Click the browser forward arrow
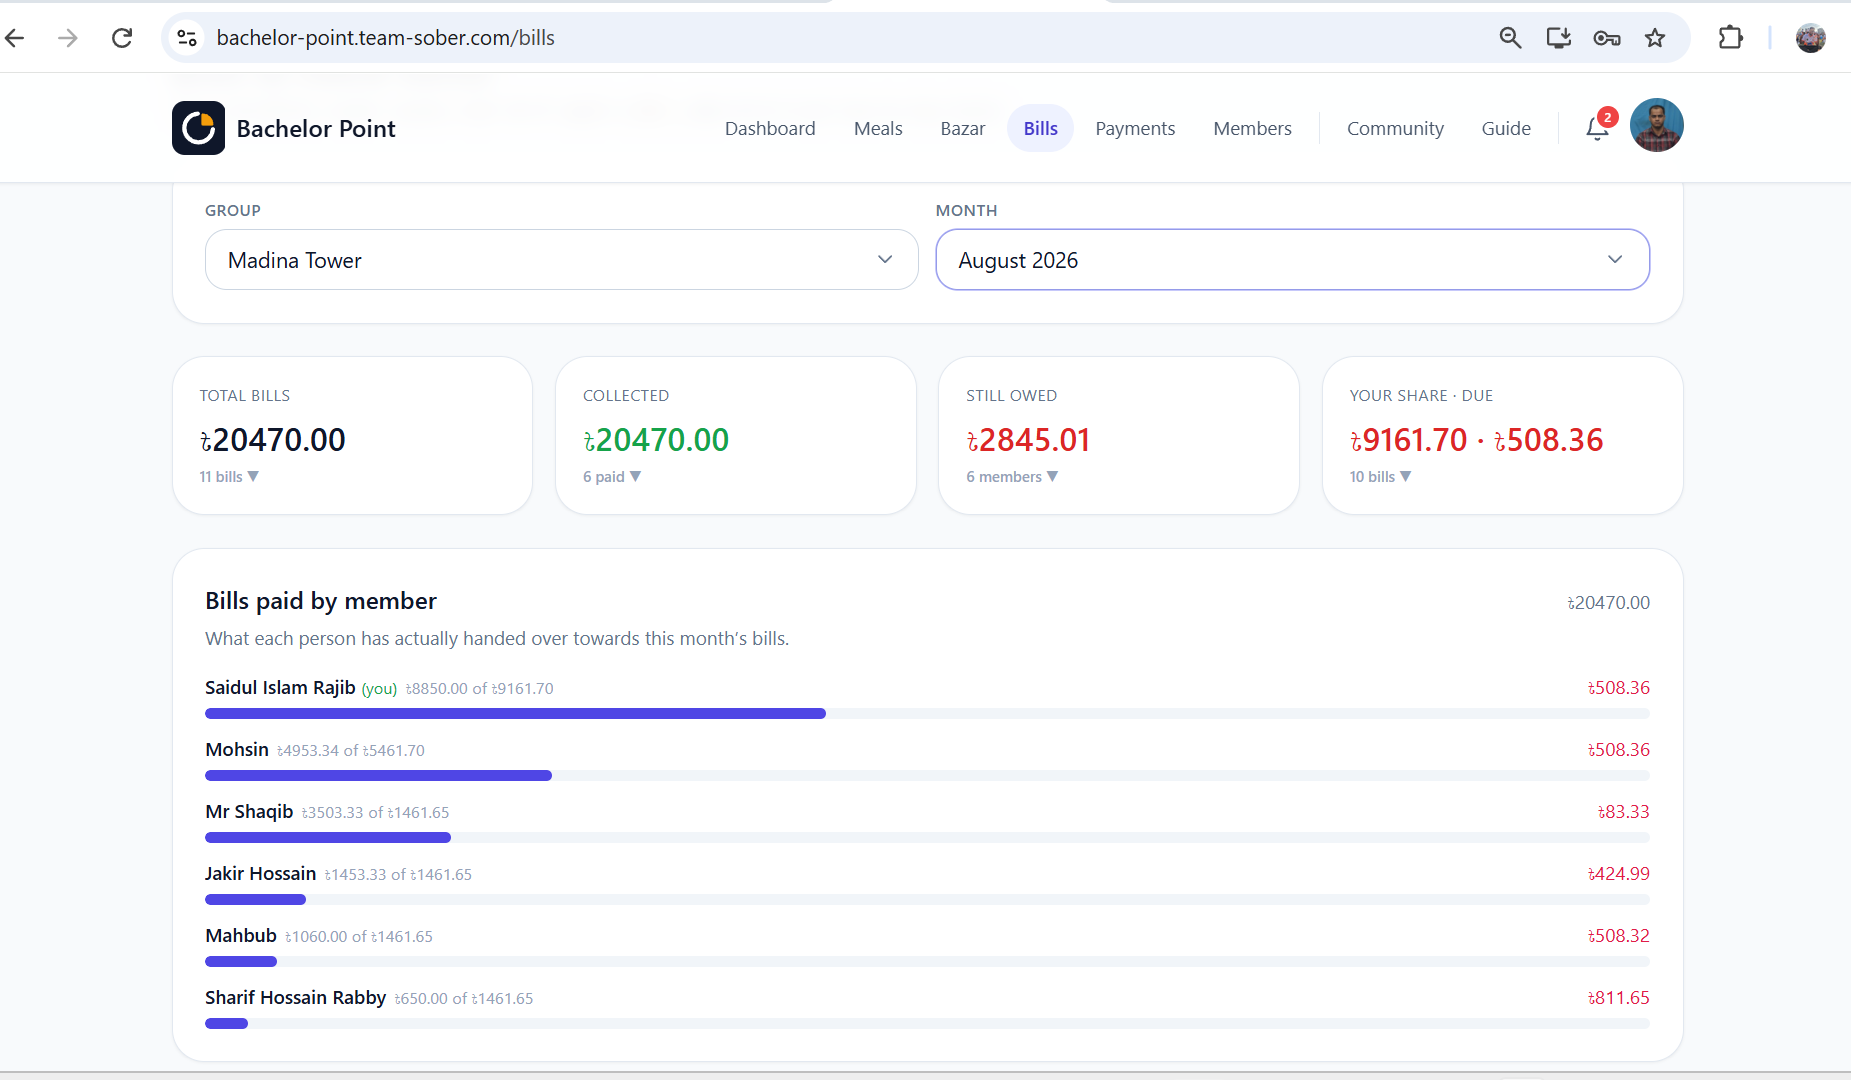 point(68,38)
